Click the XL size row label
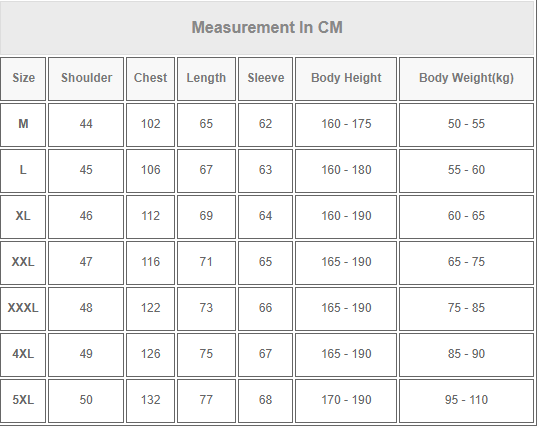This screenshot has width=539, height=428. [x=23, y=217]
